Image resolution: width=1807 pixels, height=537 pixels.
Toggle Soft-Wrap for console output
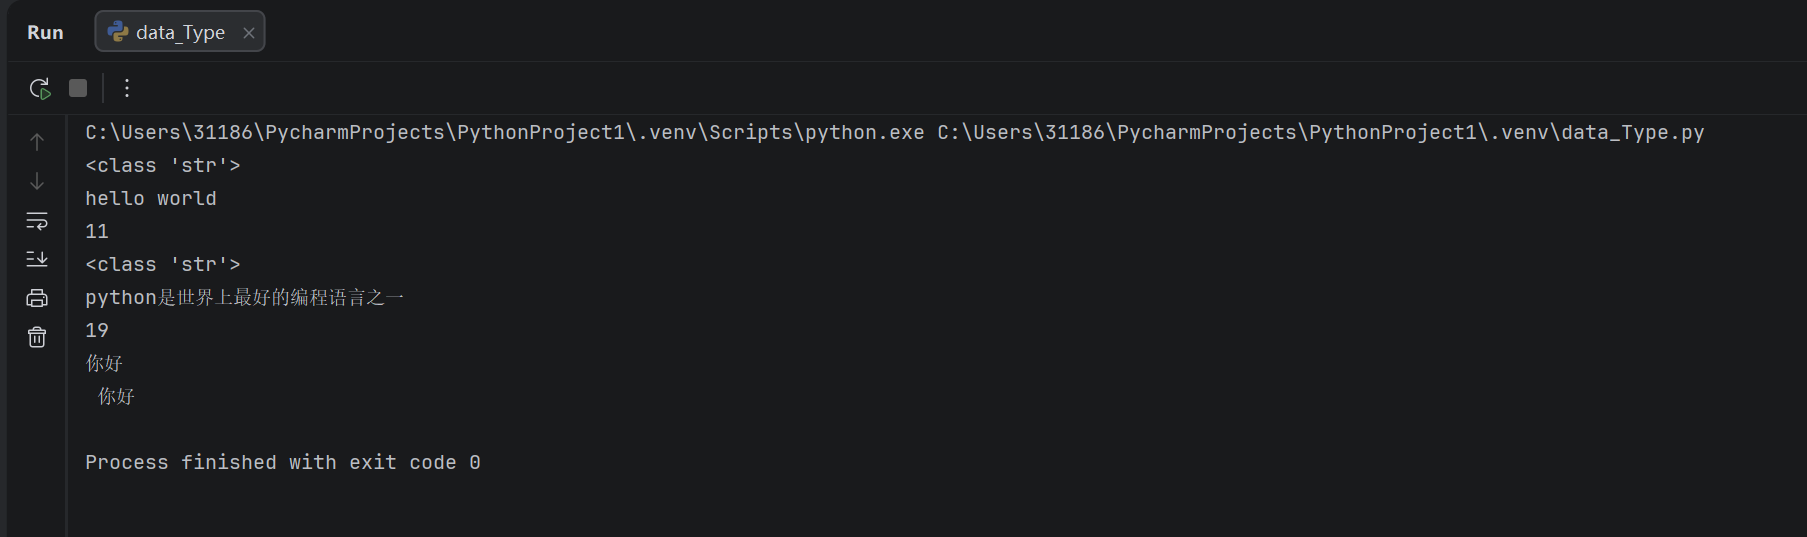[x=37, y=220]
